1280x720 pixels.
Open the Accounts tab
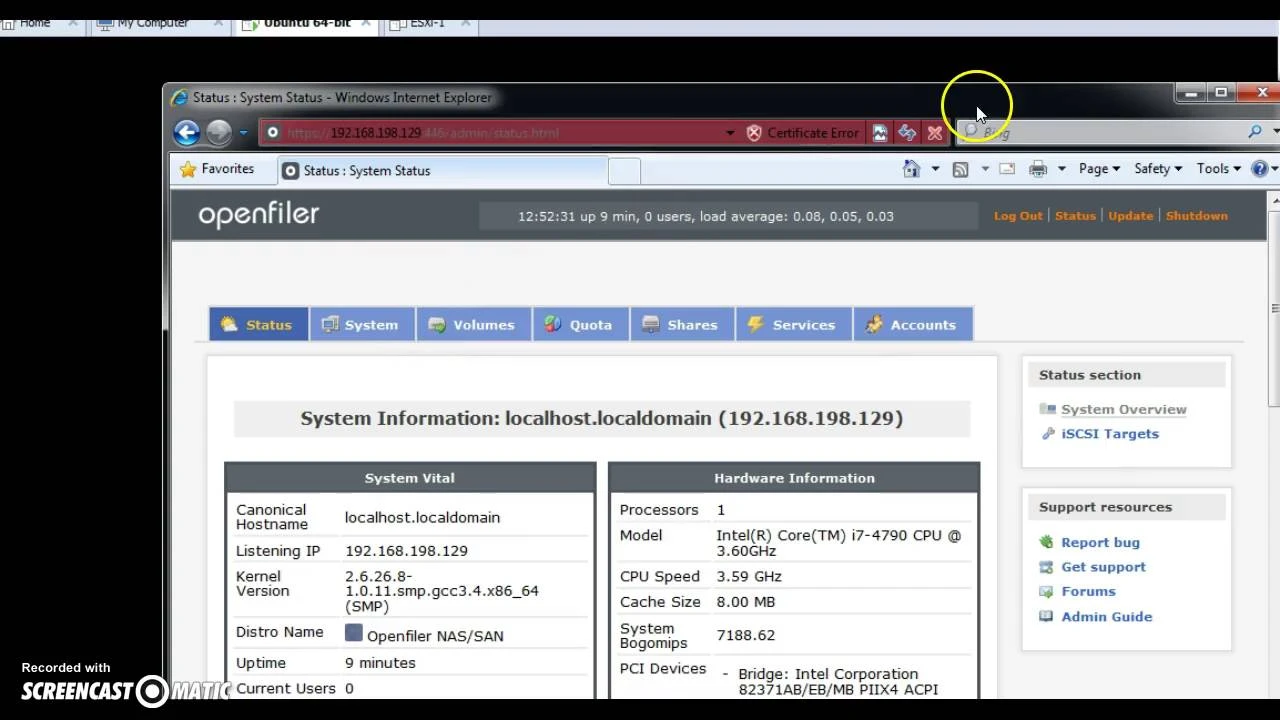(x=912, y=324)
